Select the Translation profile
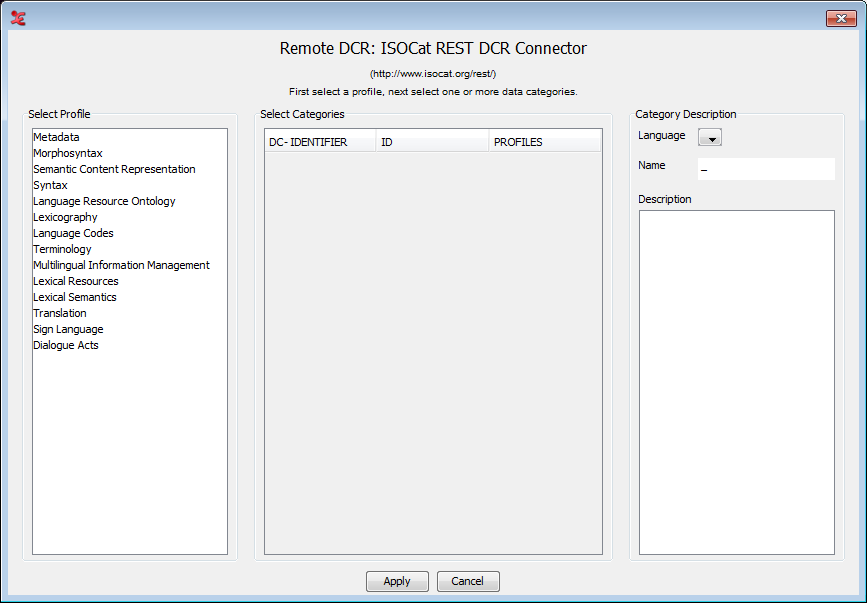 130,313
